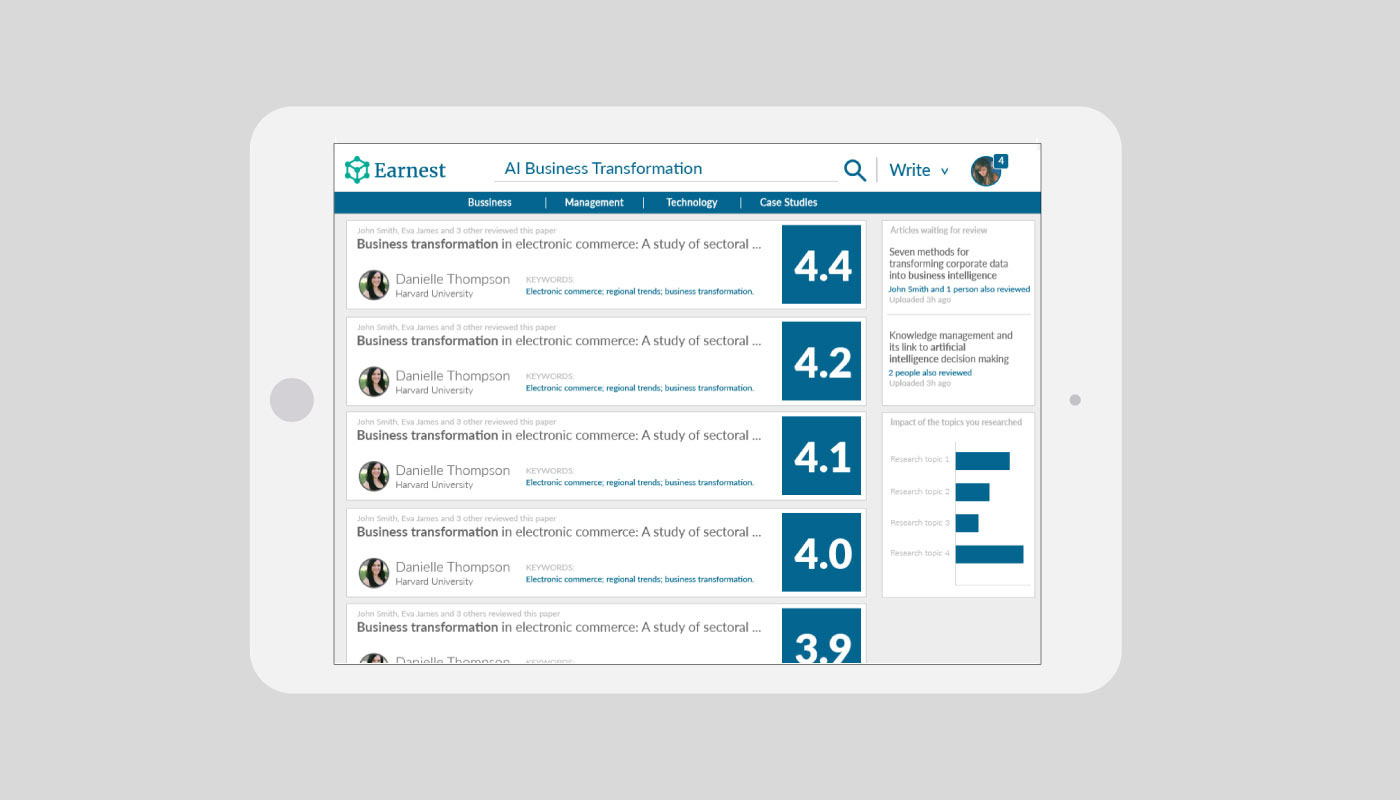The height and width of the screenshot is (800, 1400).
Task: Click the Research topic 2 bar in chart
Action: pyautogui.click(x=972, y=492)
